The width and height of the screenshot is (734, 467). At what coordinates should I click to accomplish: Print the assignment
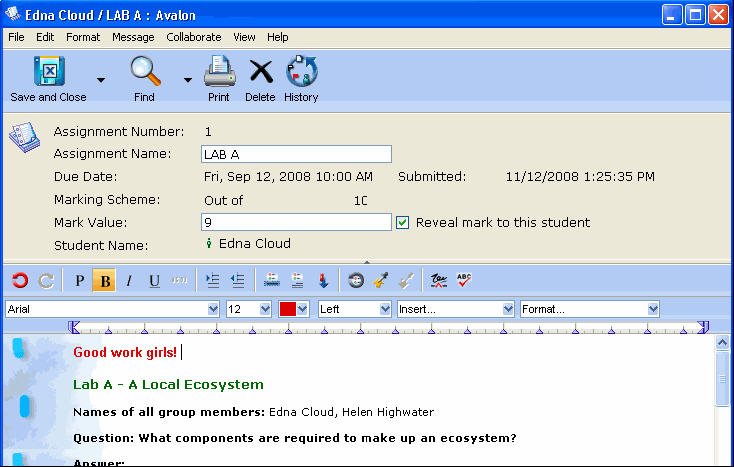(219, 72)
